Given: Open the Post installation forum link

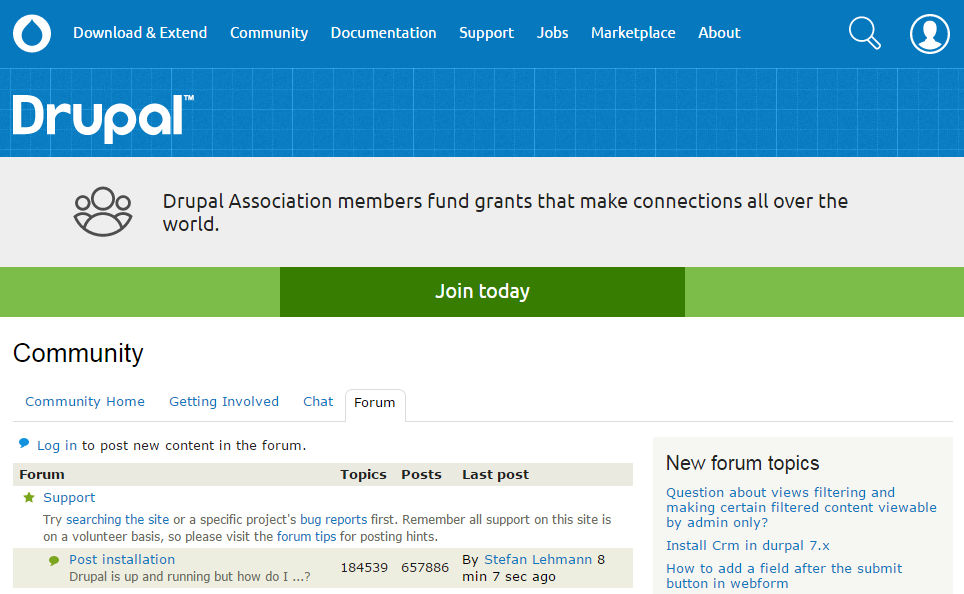Looking at the screenshot, I should (122, 560).
